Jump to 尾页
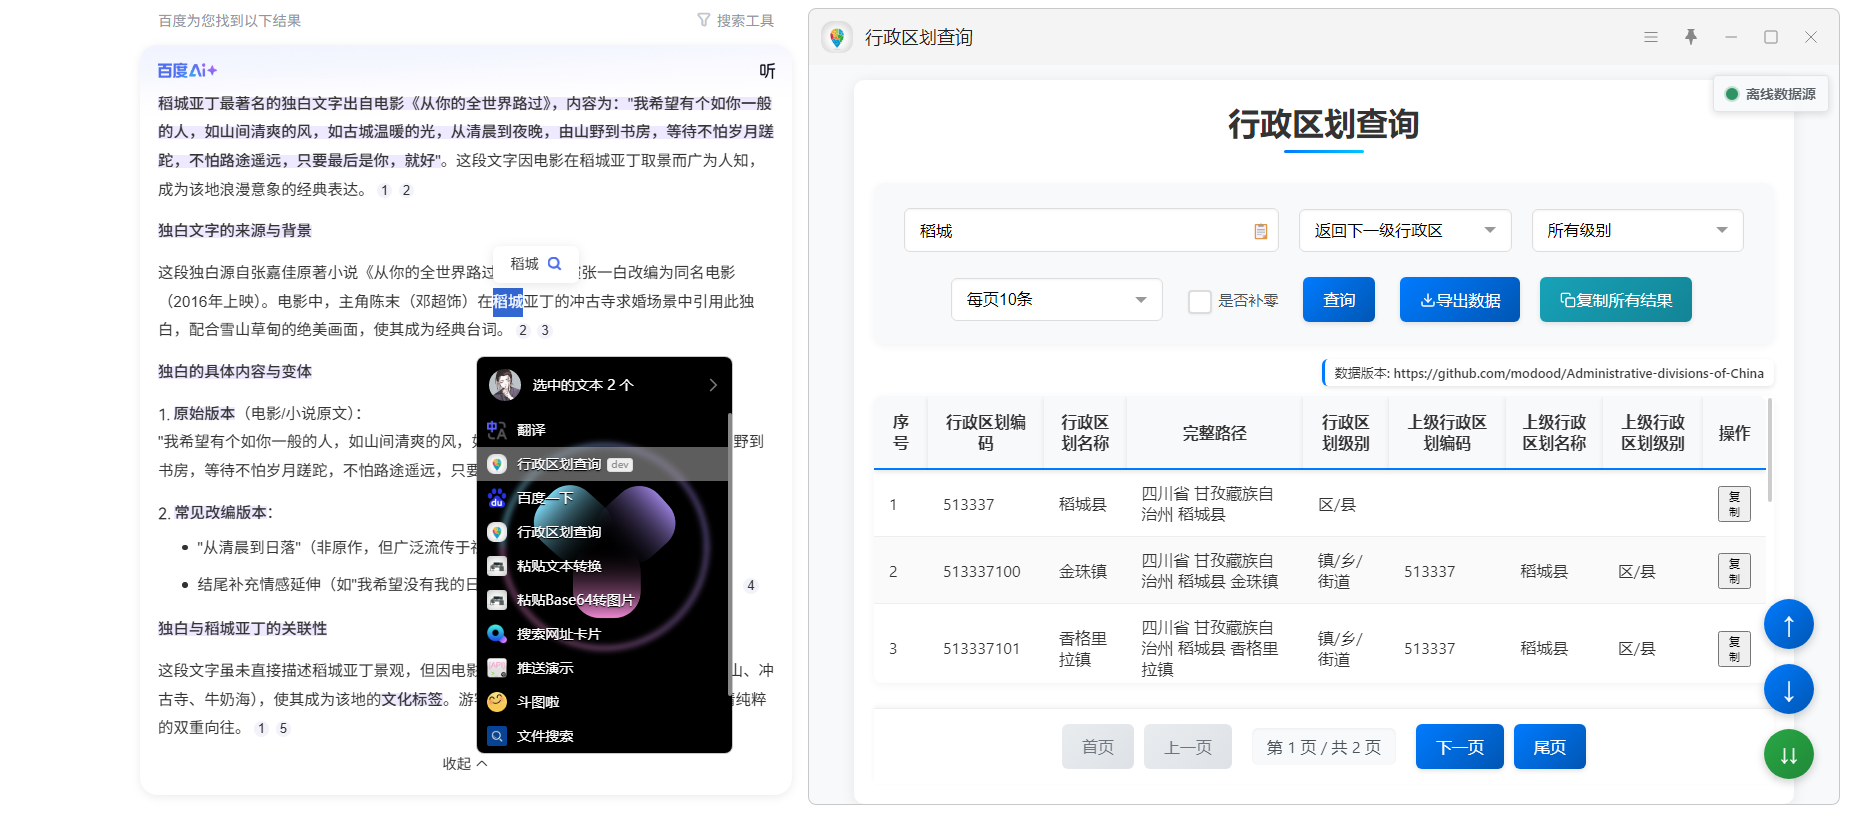 point(1550,747)
